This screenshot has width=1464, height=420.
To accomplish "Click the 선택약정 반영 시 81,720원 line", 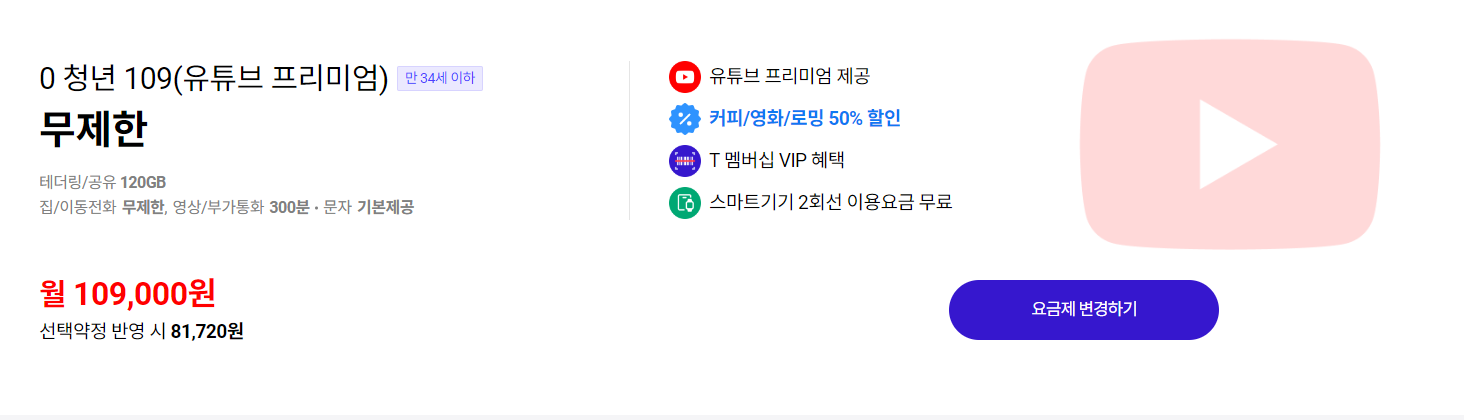I will point(141,331).
